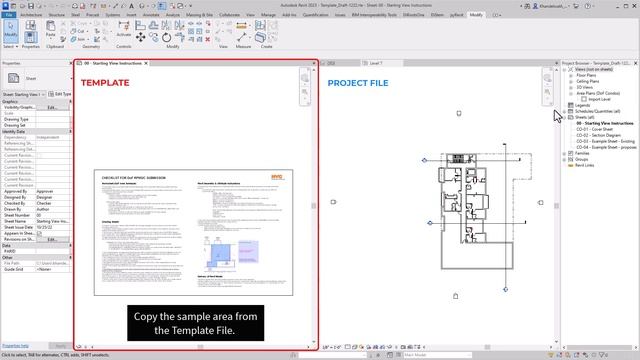640x360 pixels.
Task: Click the Thin Lines icon in quick access toolbar
Action: click(162, 6)
